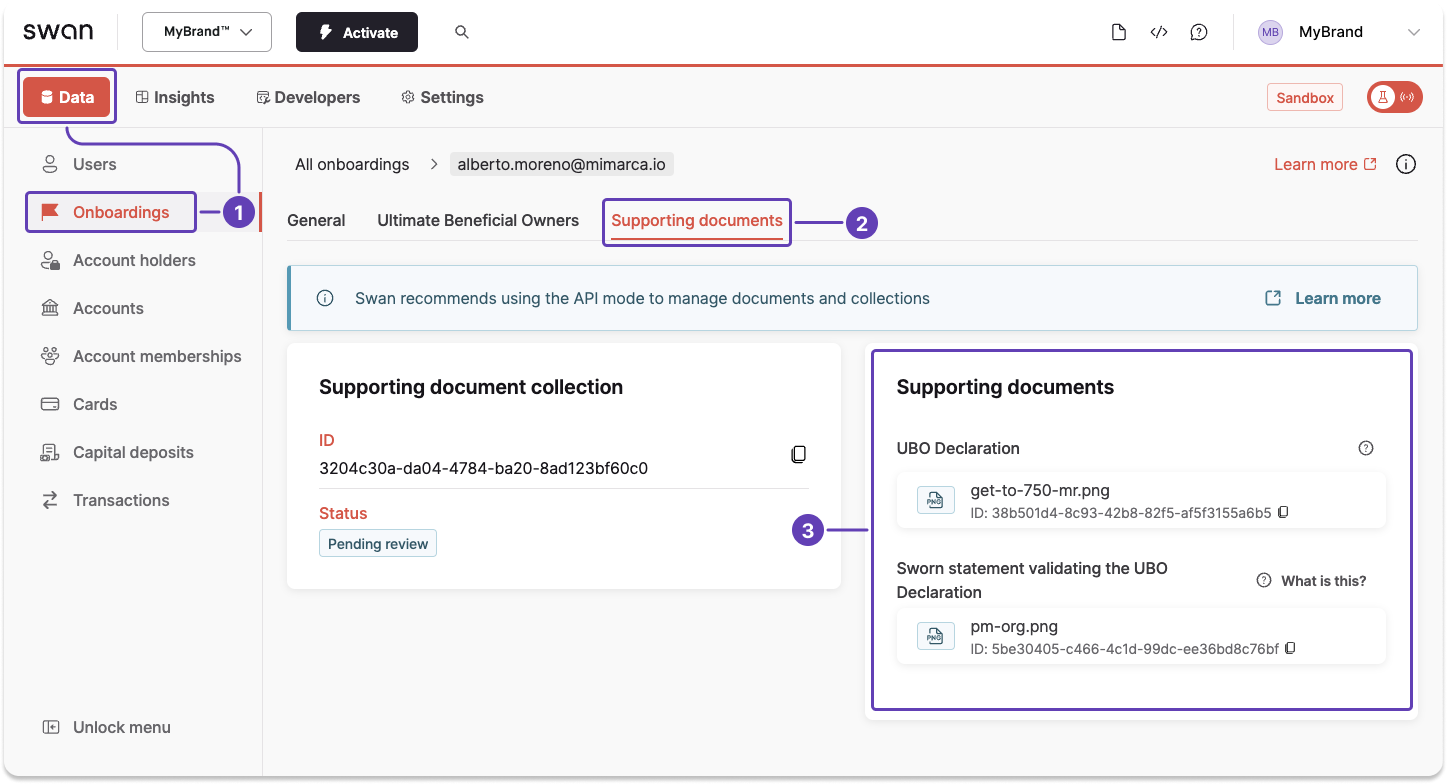The width and height of the screenshot is (1447, 784).
Task: Copy the ID of get-to-750-mr.png
Action: 1283,511
